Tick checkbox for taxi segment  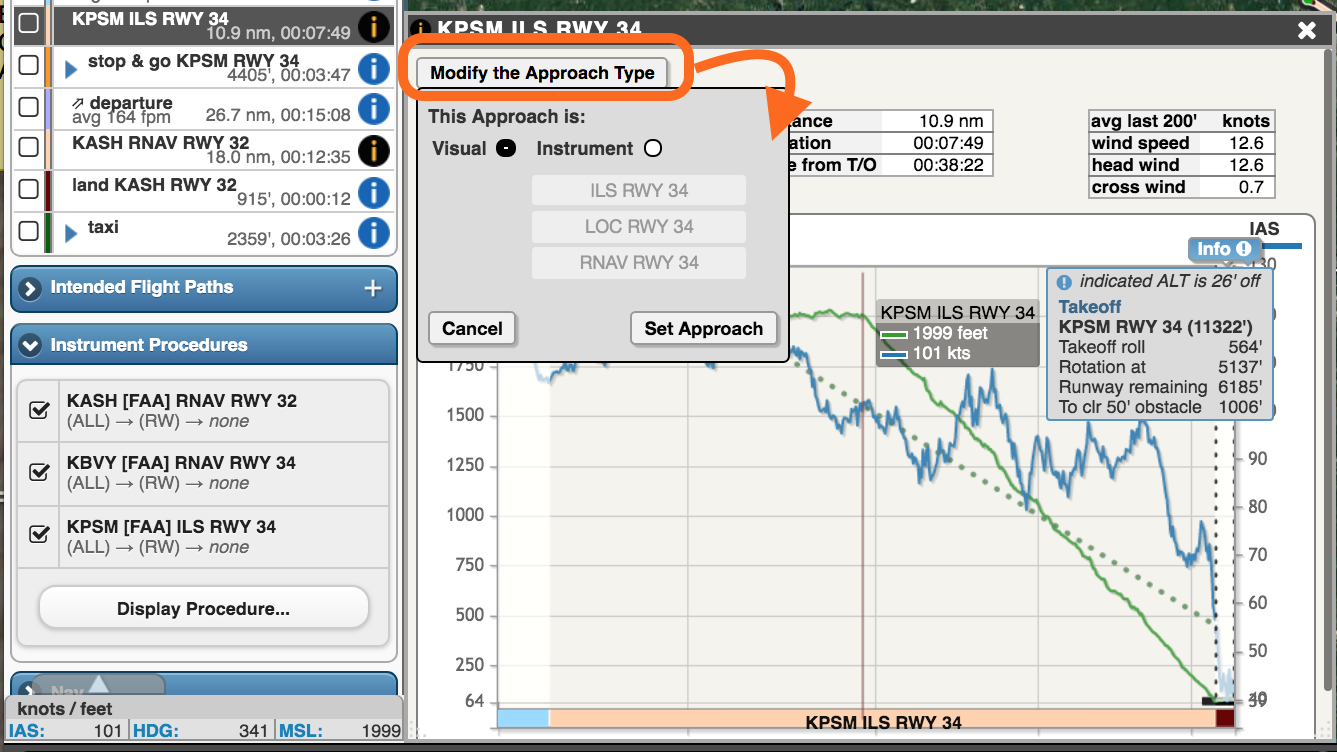pos(29,232)
